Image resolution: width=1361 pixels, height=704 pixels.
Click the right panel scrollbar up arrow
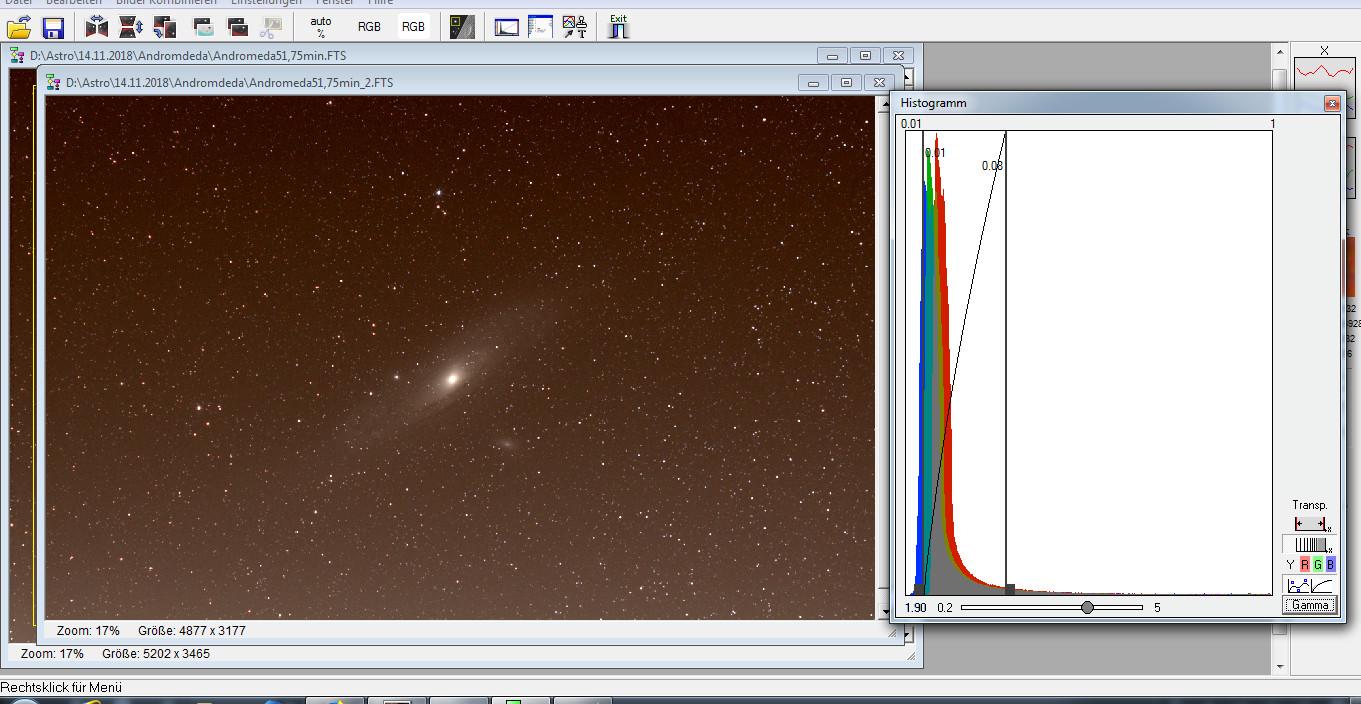click(x=1279, y=53)
